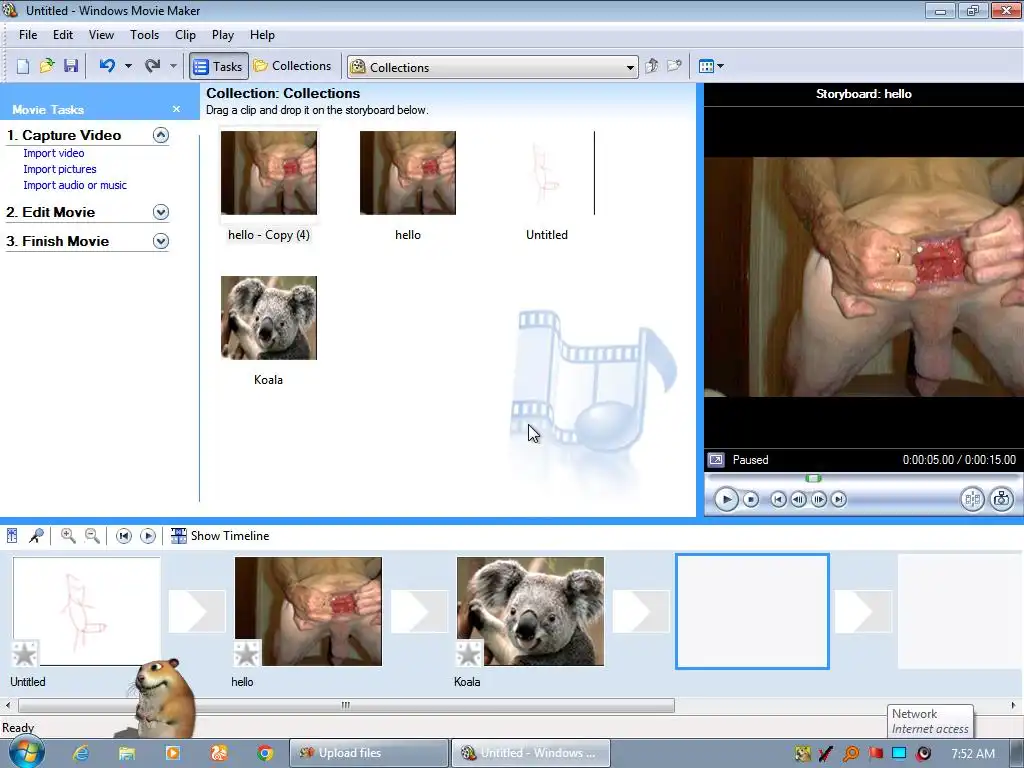The height and width of the screenshot is (768, 1024).
Task: Click the storyboard horizontal scrollbar
Action: [x=346, y=705]
